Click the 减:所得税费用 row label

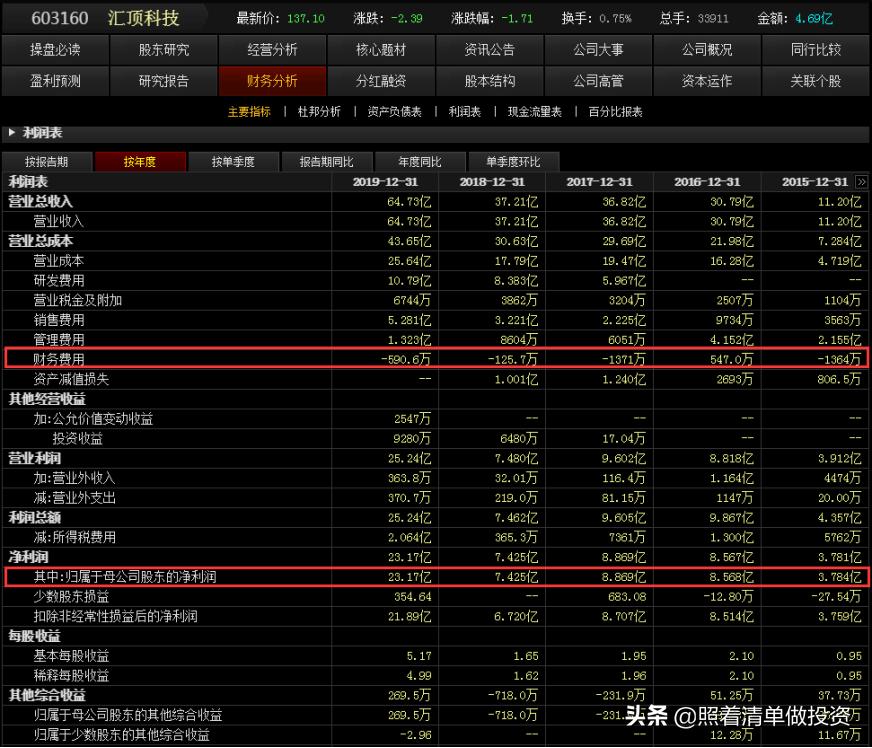75,537
